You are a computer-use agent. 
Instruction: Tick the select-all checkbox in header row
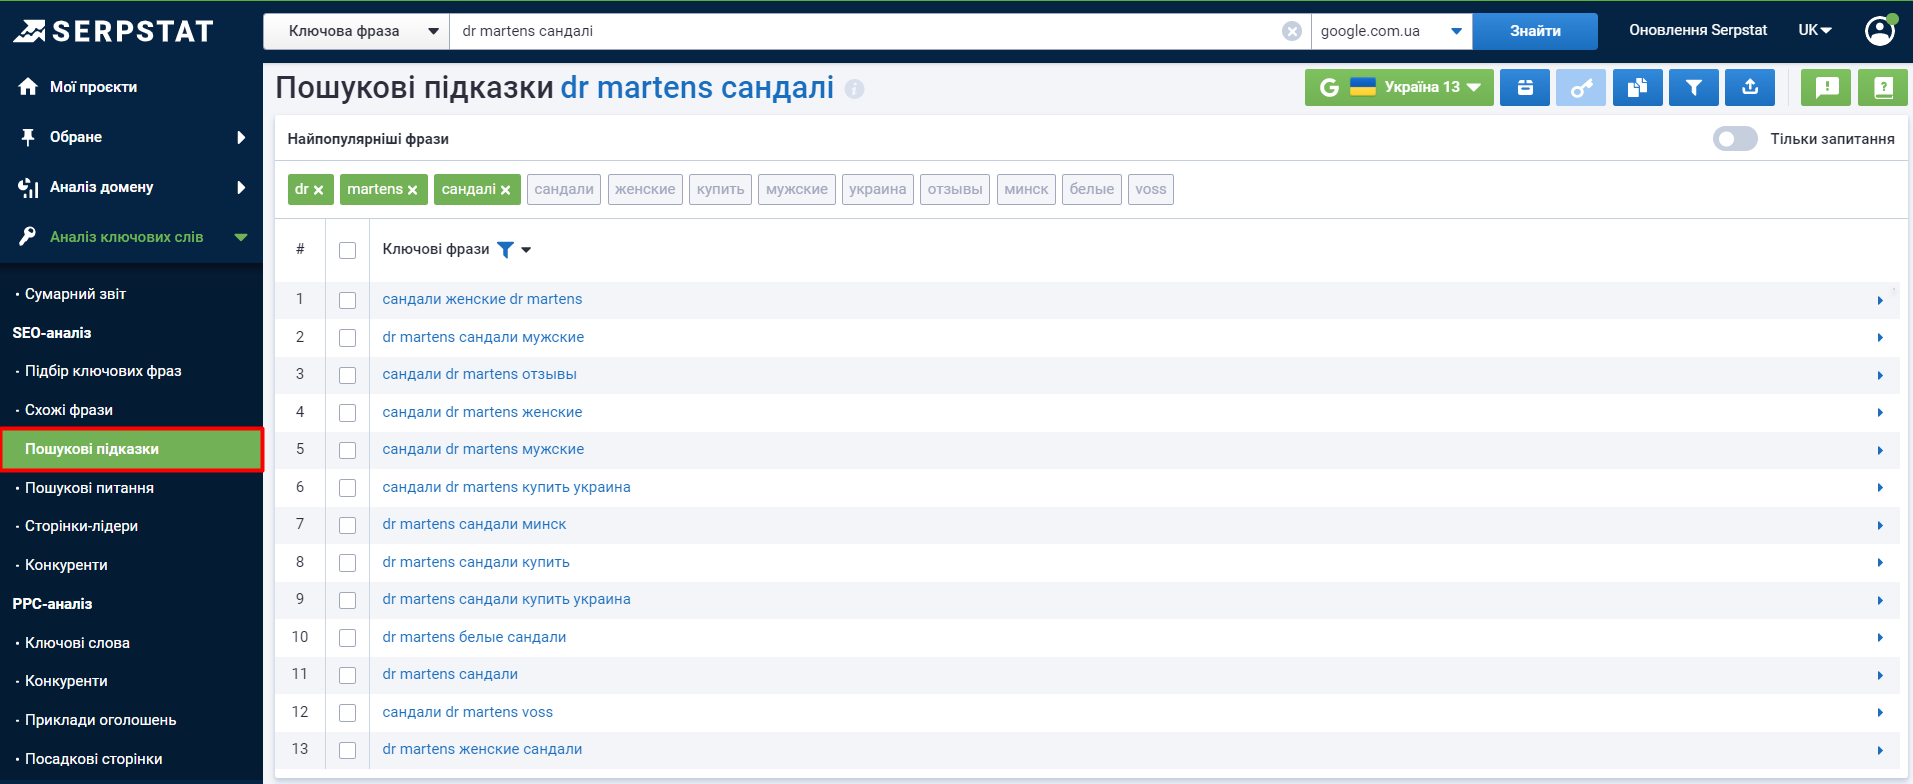pos(347,250)
